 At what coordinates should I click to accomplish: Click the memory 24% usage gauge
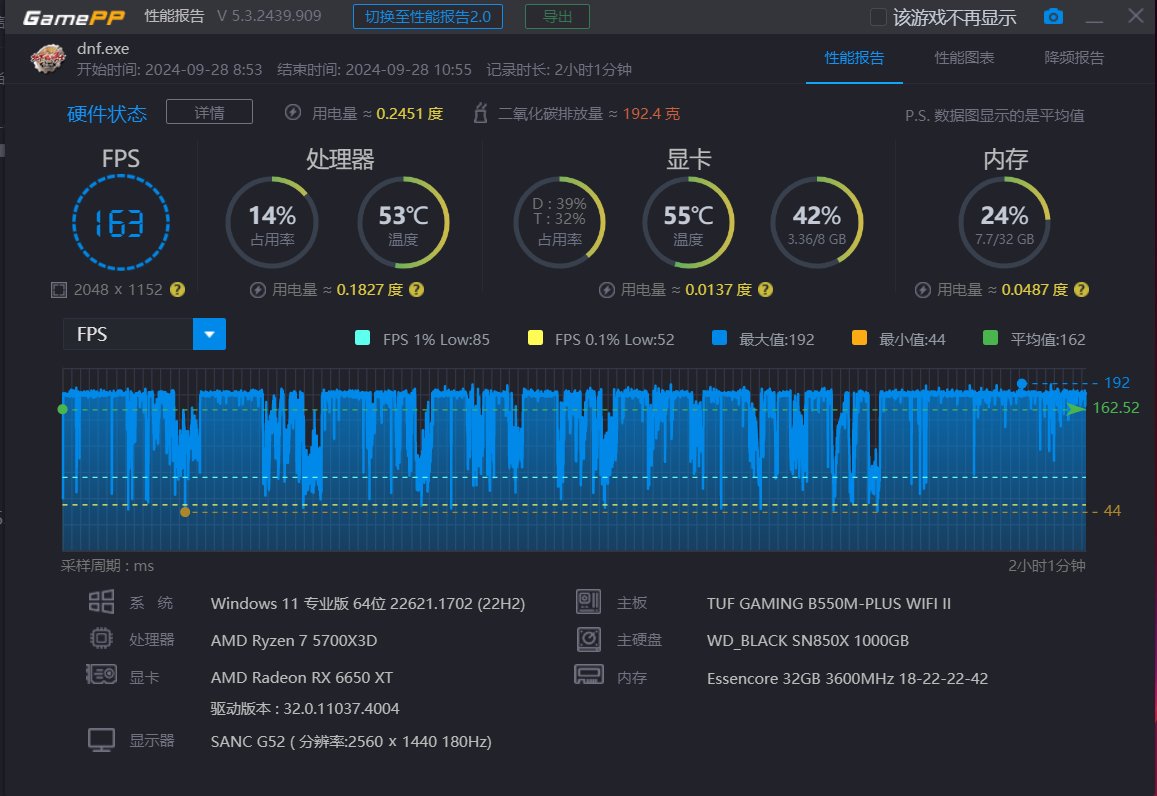[1004, 222]
